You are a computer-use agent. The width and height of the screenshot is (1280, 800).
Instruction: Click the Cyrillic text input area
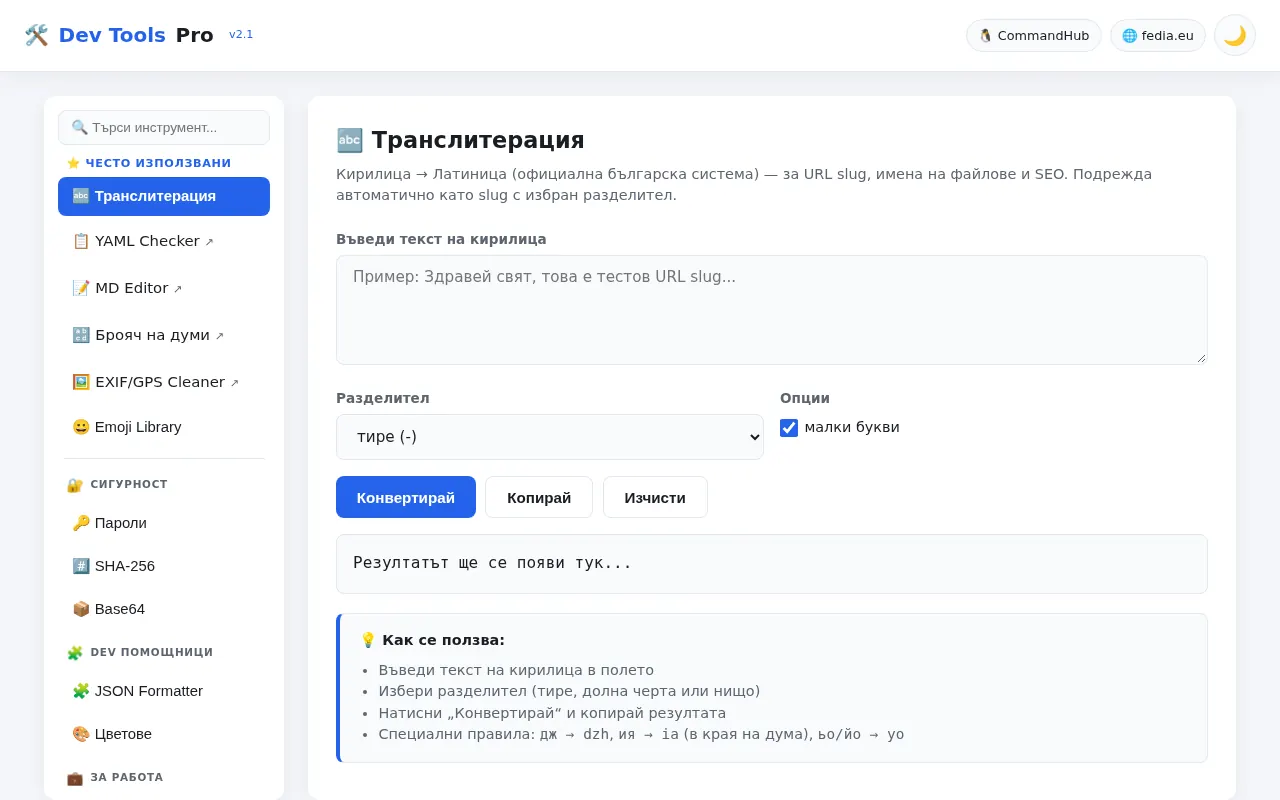(772, 310)
